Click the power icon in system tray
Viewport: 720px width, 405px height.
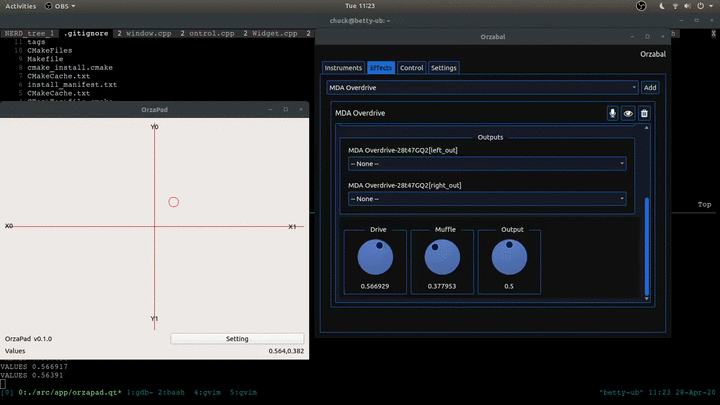tap(700, 6)
